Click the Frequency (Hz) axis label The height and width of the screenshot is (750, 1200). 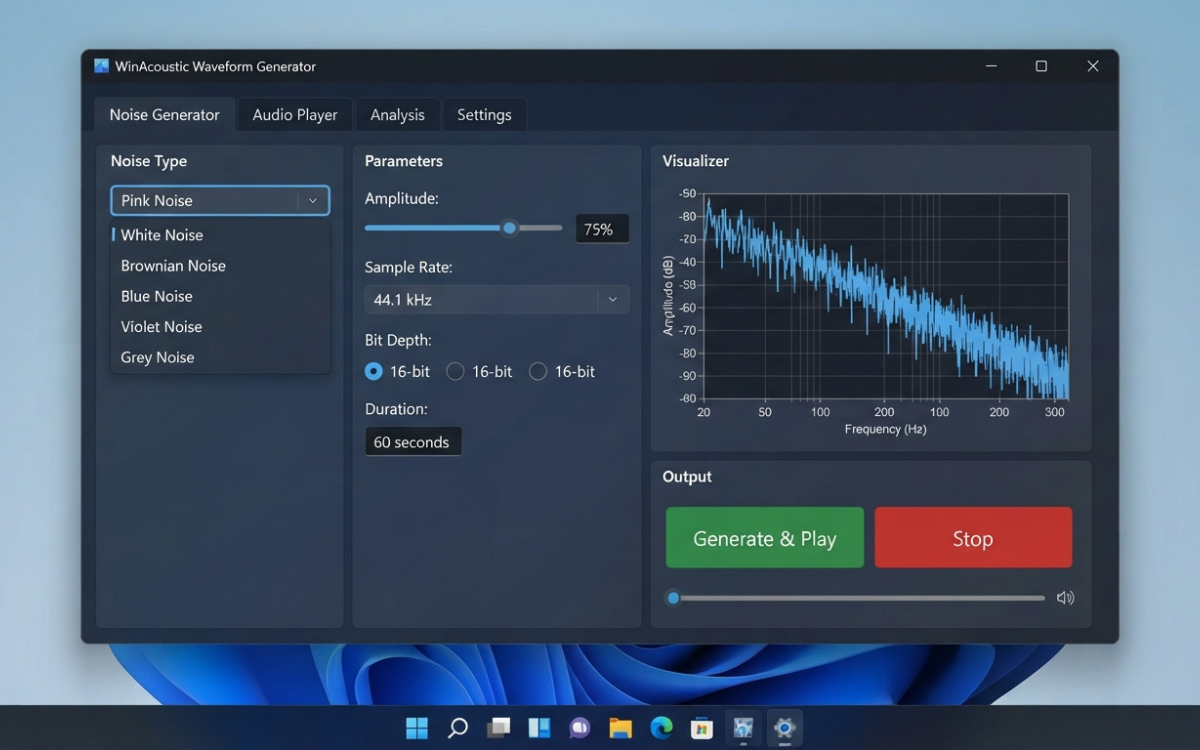click(885, 429)
